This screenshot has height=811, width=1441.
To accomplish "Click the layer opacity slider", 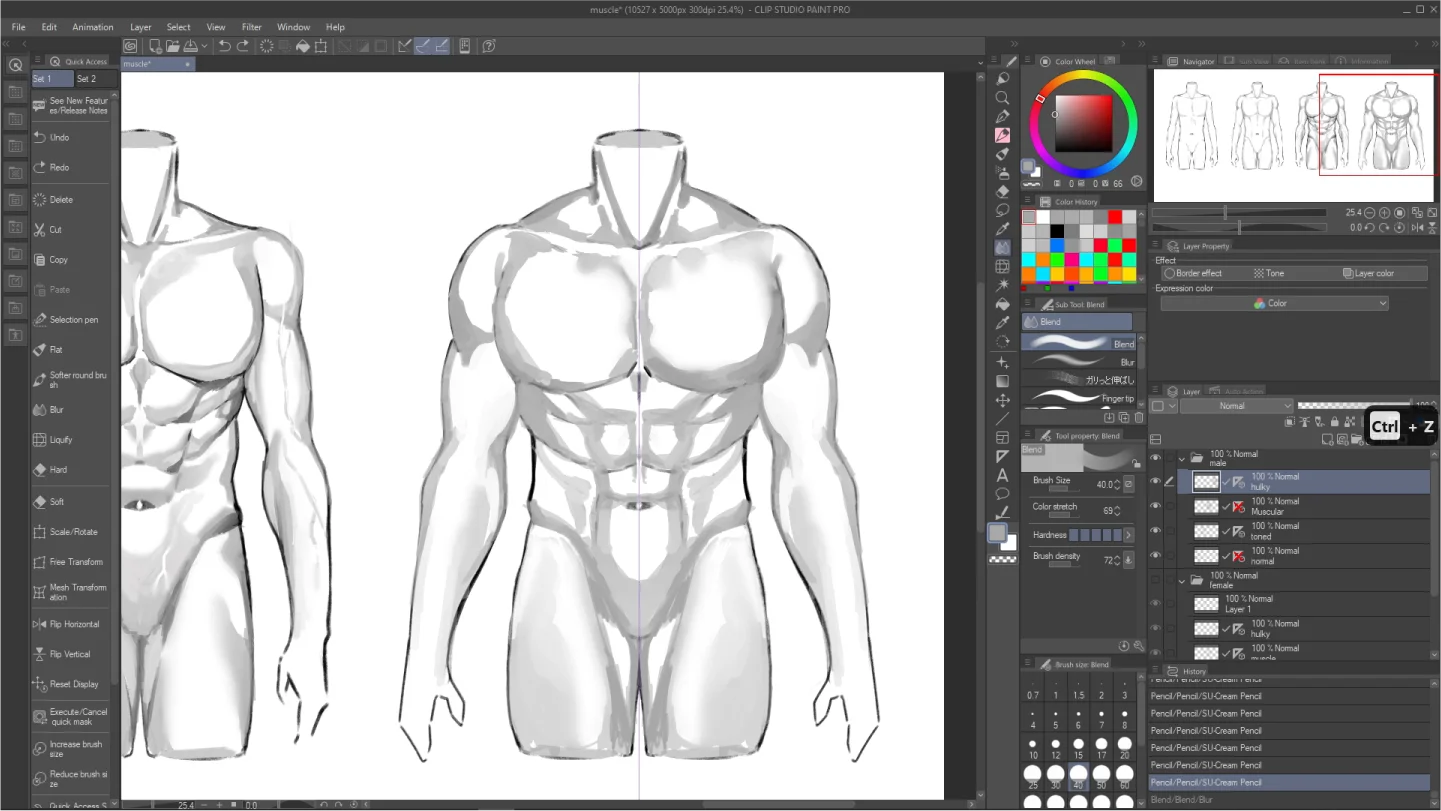I will (x=1356, y=406).
